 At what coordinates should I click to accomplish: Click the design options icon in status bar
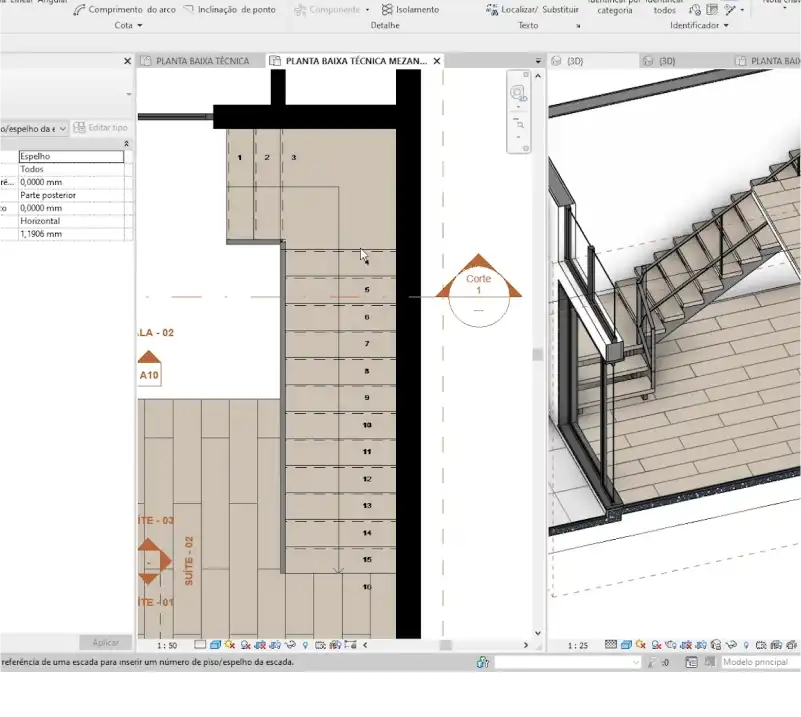click(691, 662)
